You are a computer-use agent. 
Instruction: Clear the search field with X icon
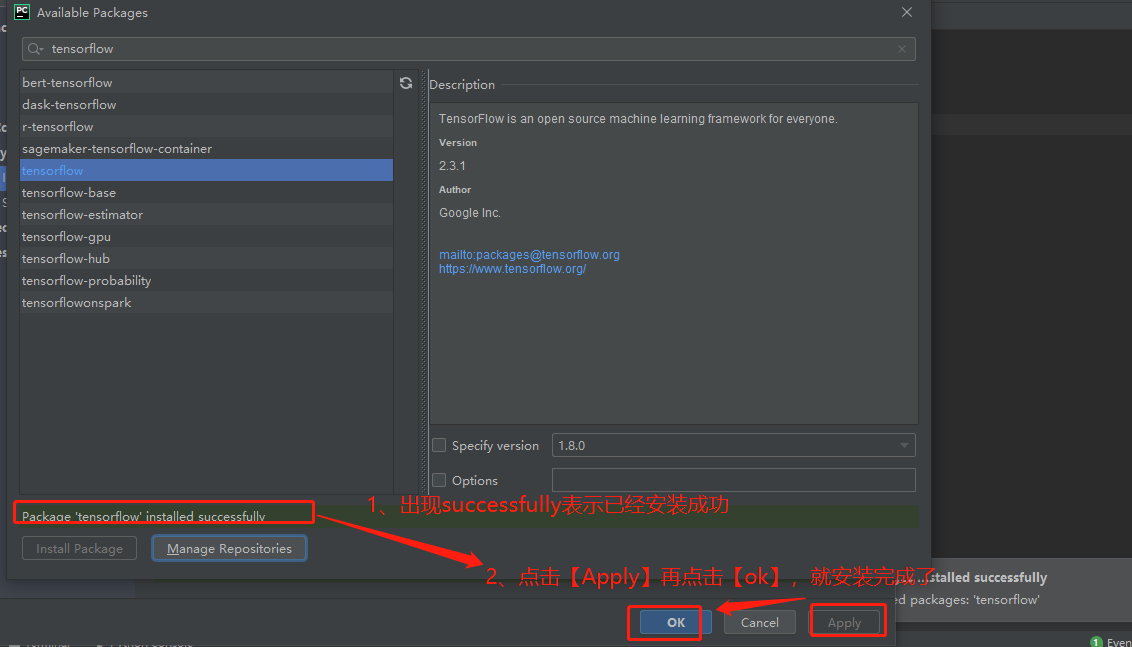pos(902,49)
